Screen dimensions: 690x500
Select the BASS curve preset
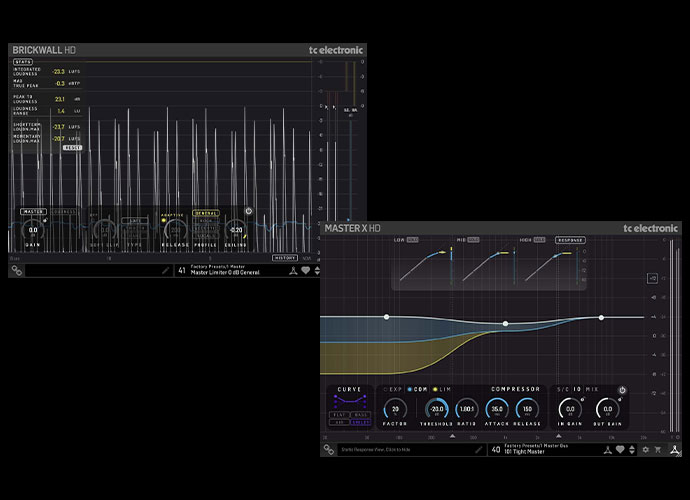[360, 415]
